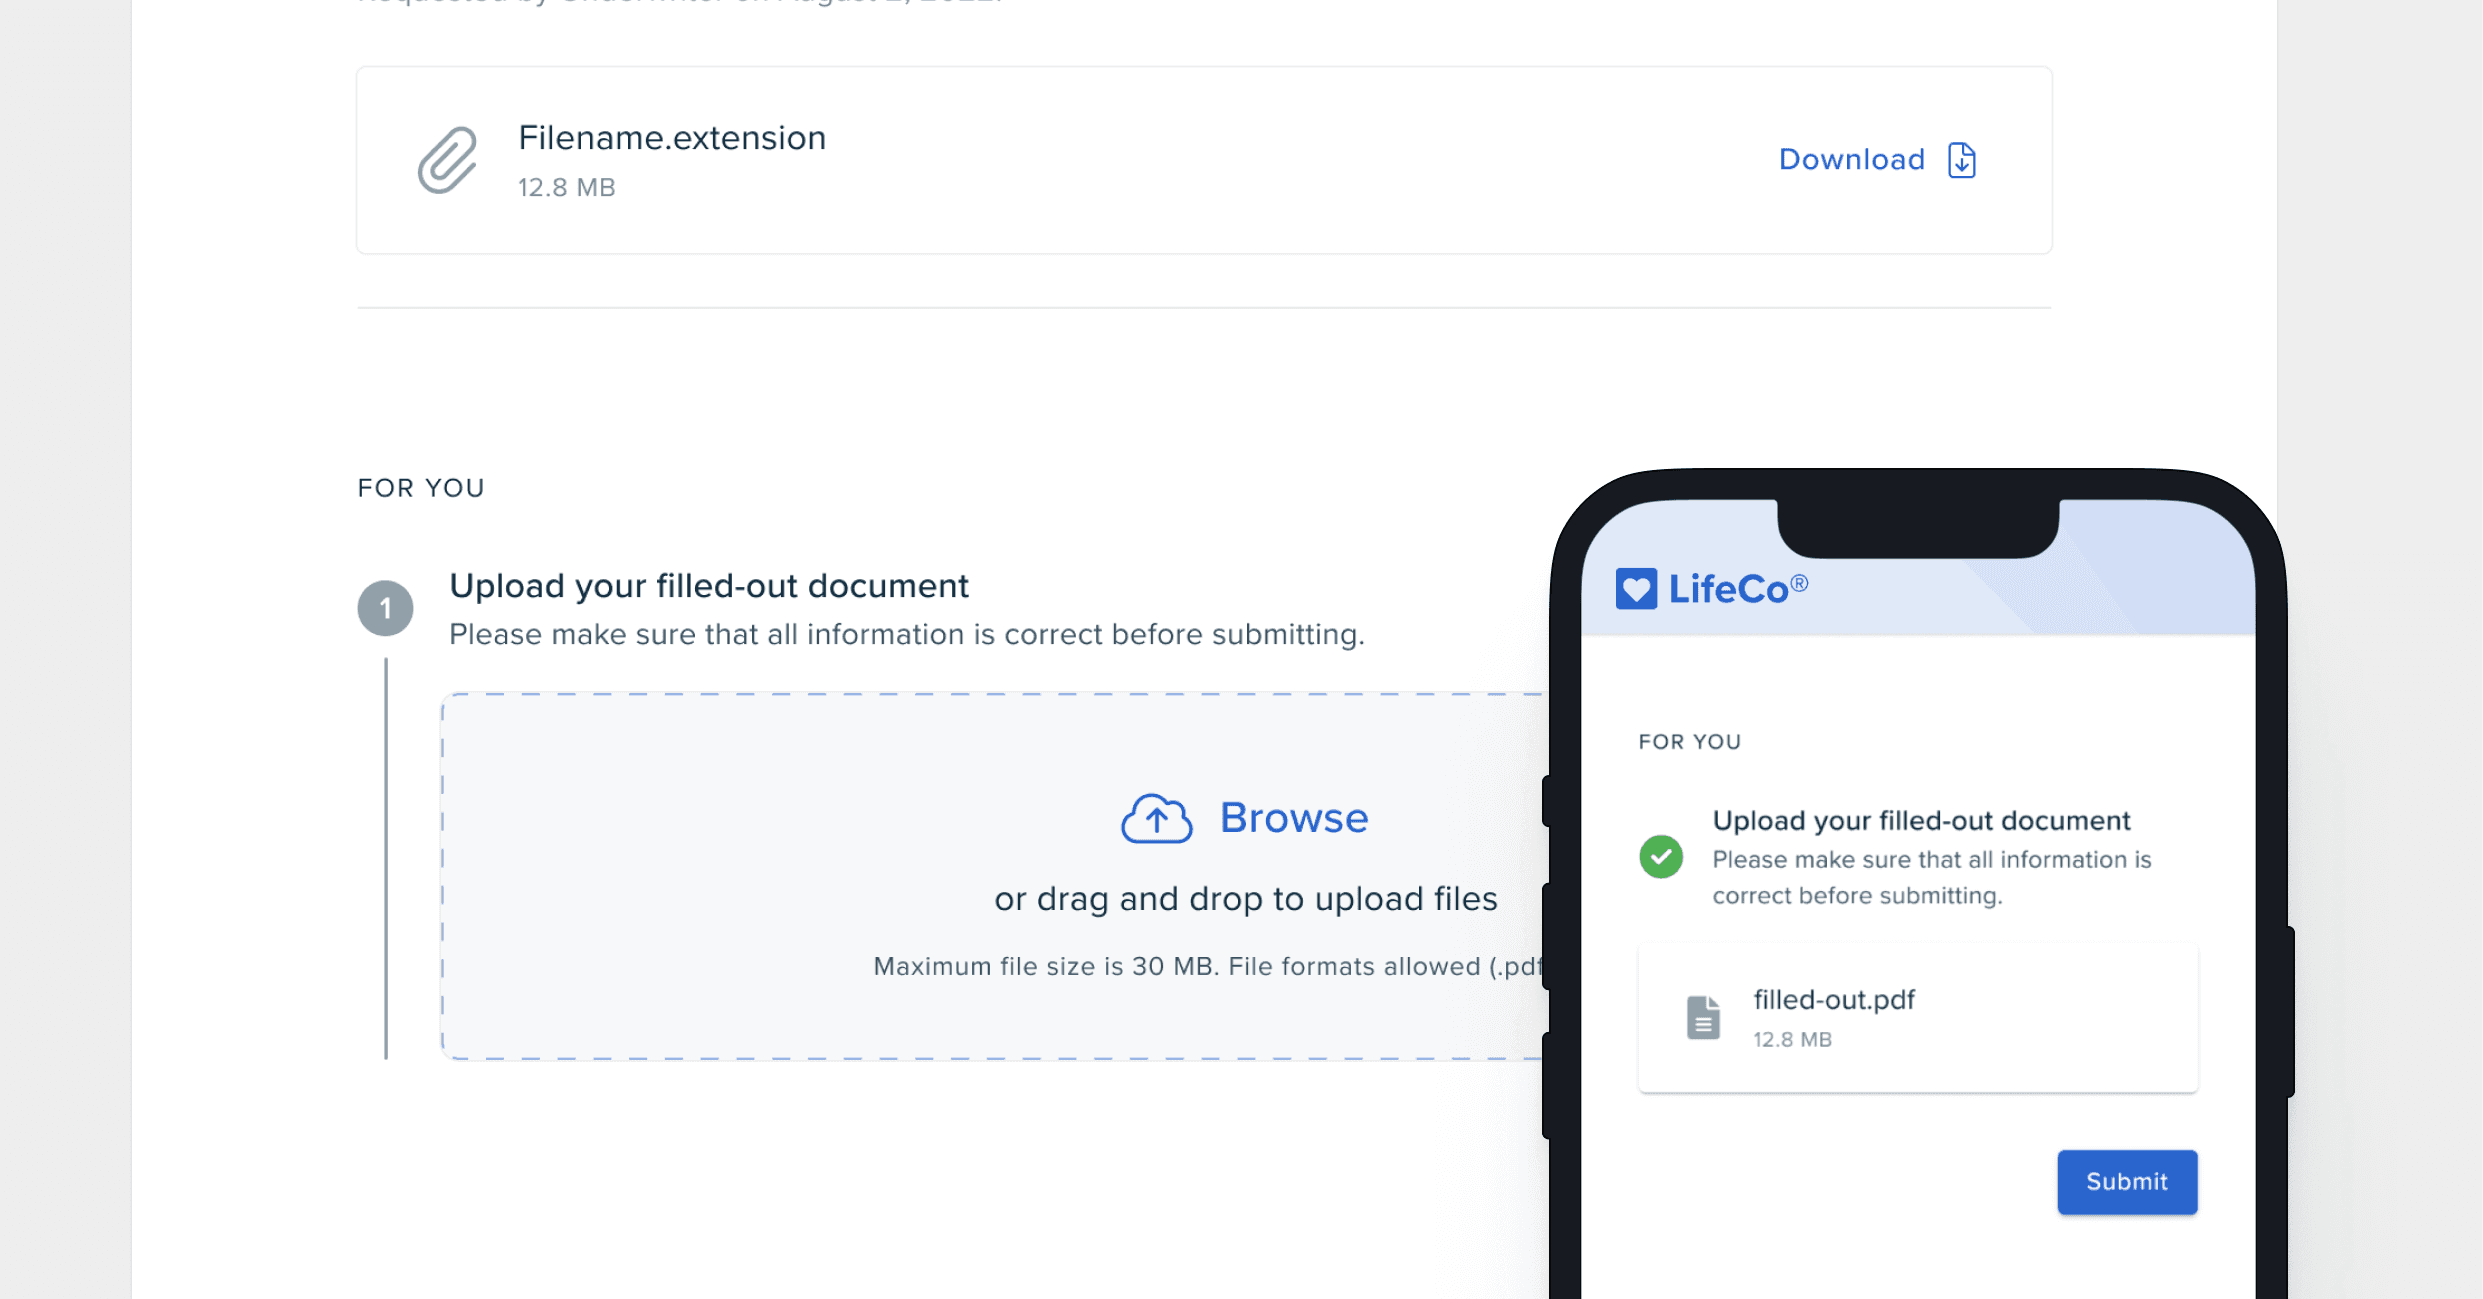This screenshot has height=1299, width=2483.
Task: Click the 12.8 MB size under Filename.extension
Action: (x=566, y=188)
